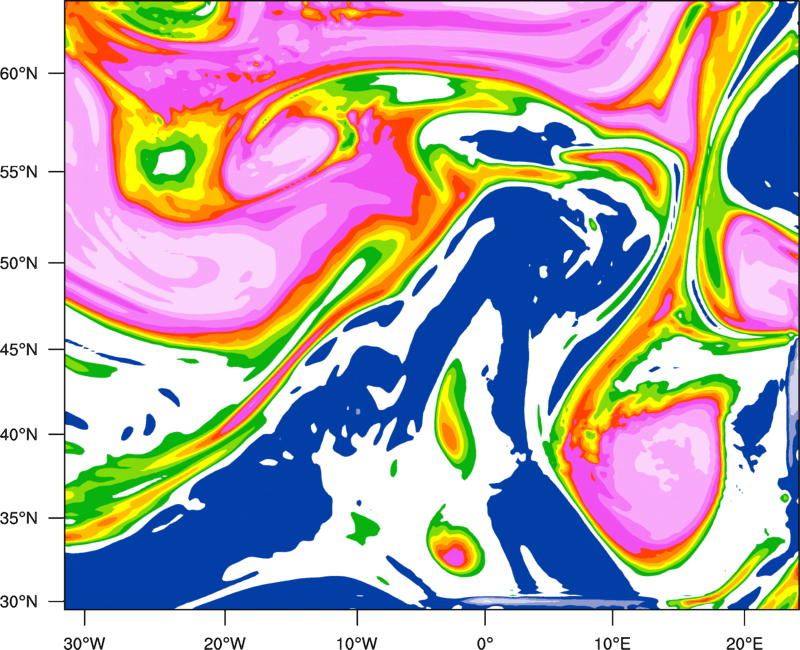This screenshot has width=800, height=650.
Task: Click the 10°W longitude label
Action: pyautogui.click(x=357, y=643)
